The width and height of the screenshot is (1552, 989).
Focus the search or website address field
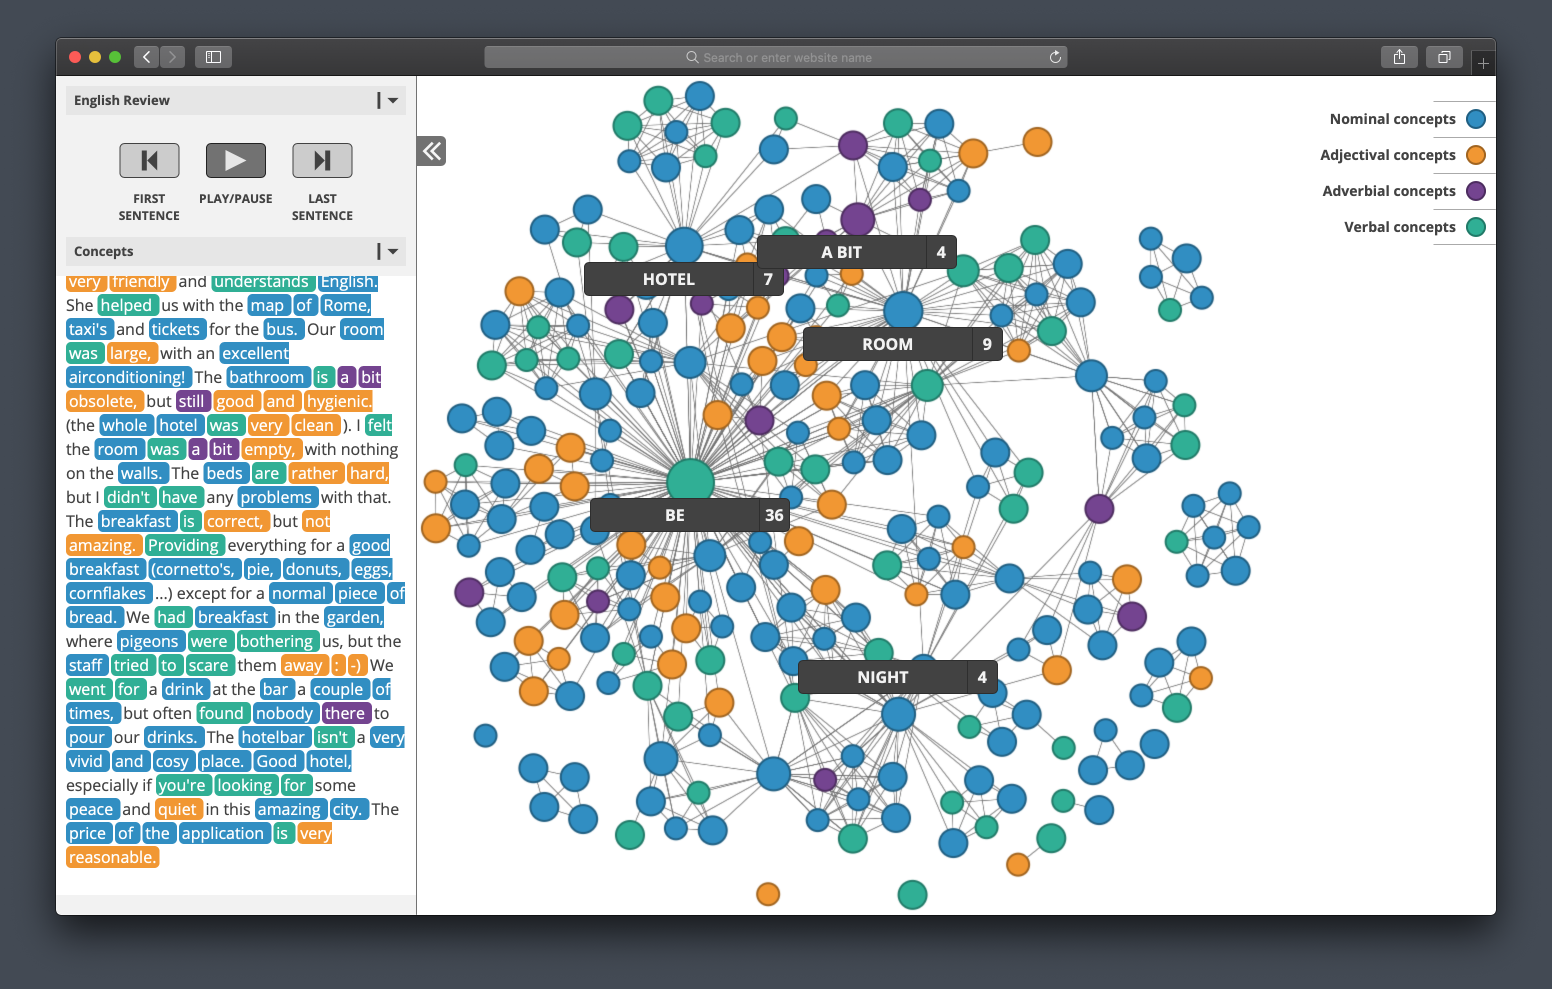pos(776,57)
